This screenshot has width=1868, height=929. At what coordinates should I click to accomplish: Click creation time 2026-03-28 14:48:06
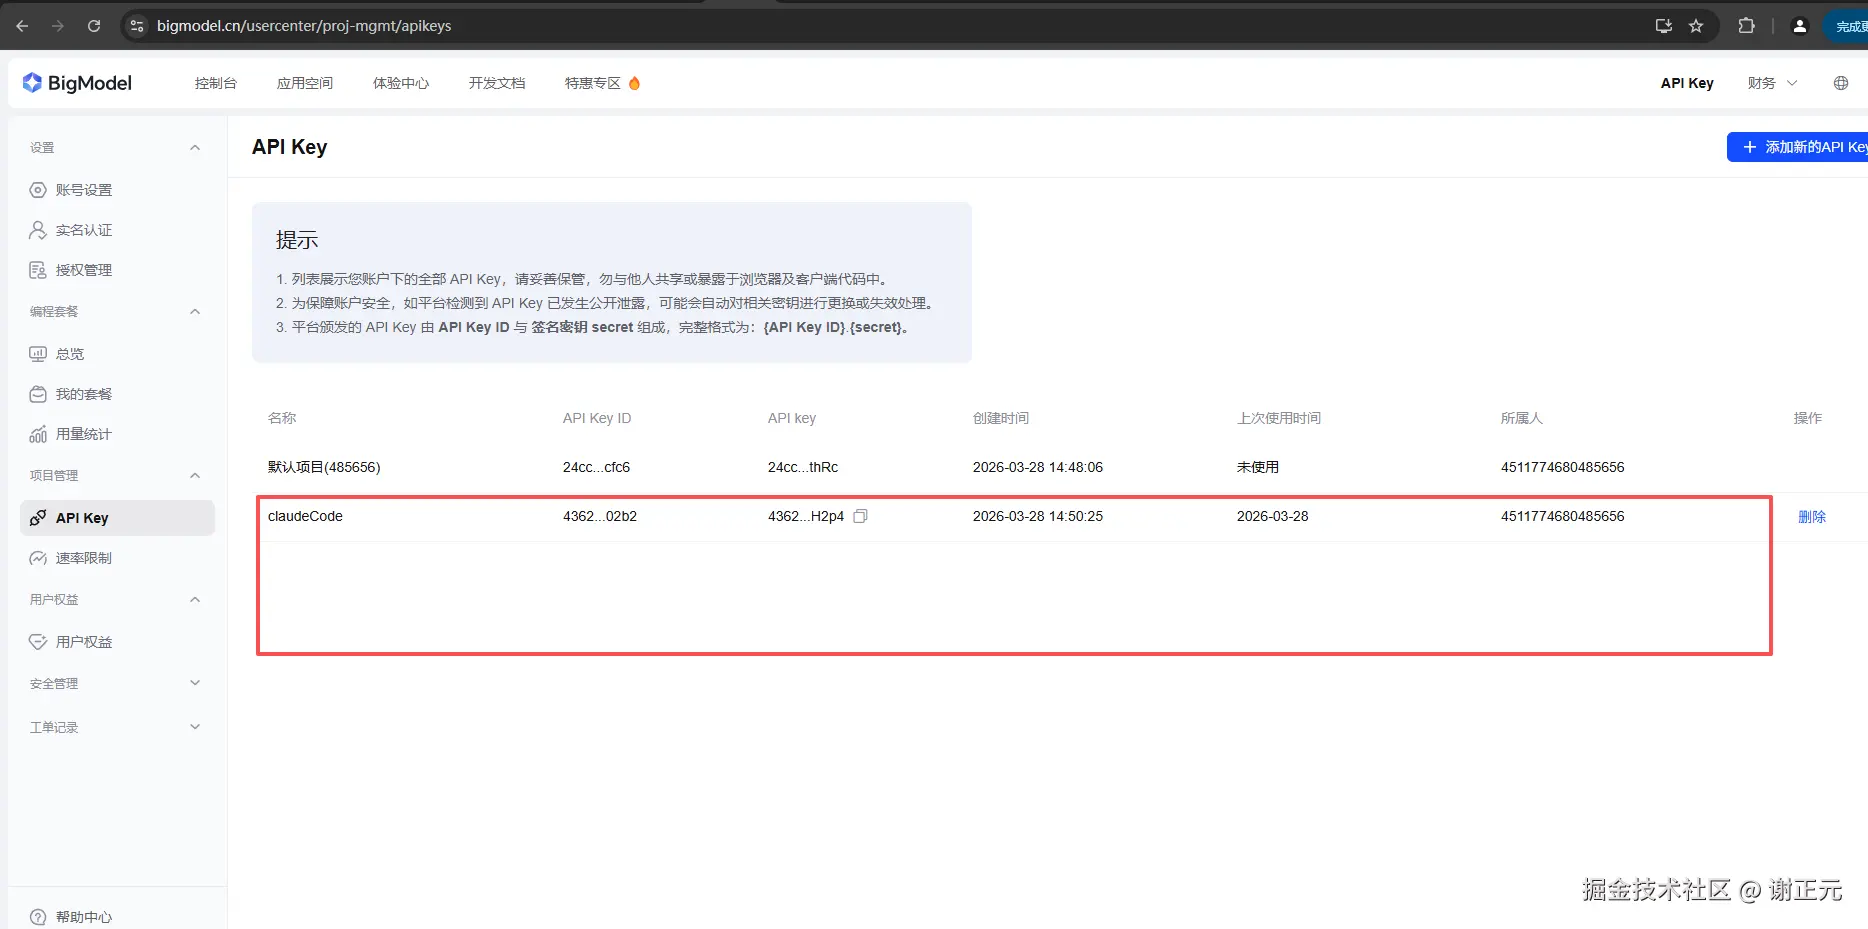point(1038,467)
